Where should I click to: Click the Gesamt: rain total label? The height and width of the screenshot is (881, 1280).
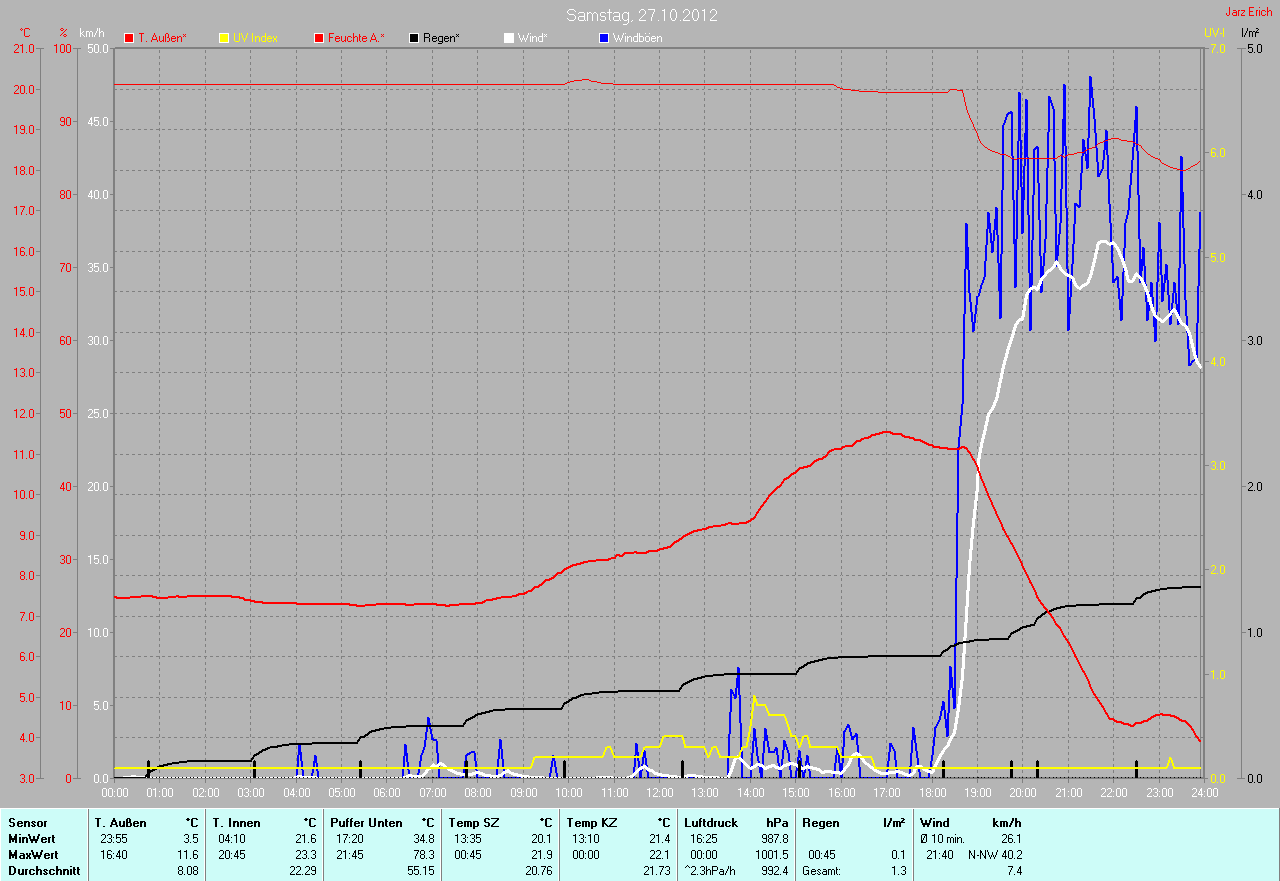(823, 871)
